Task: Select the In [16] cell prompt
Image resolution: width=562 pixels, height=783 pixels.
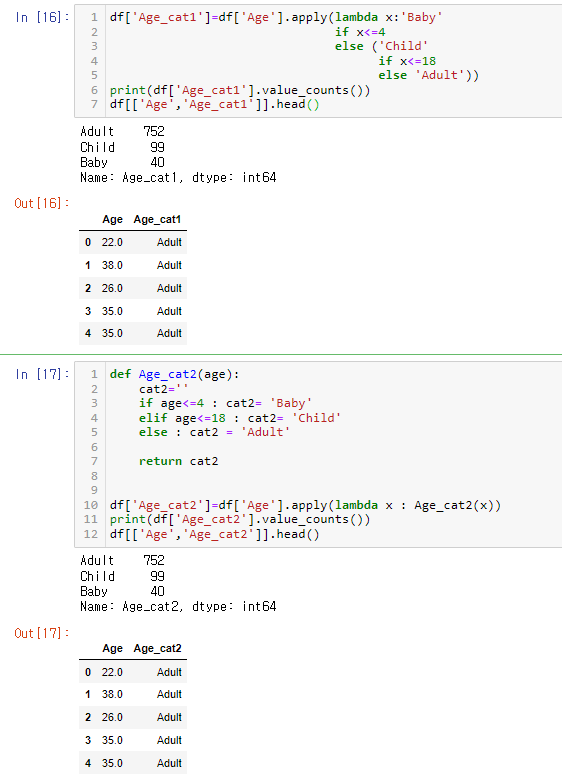Action: tap(42, 17)
